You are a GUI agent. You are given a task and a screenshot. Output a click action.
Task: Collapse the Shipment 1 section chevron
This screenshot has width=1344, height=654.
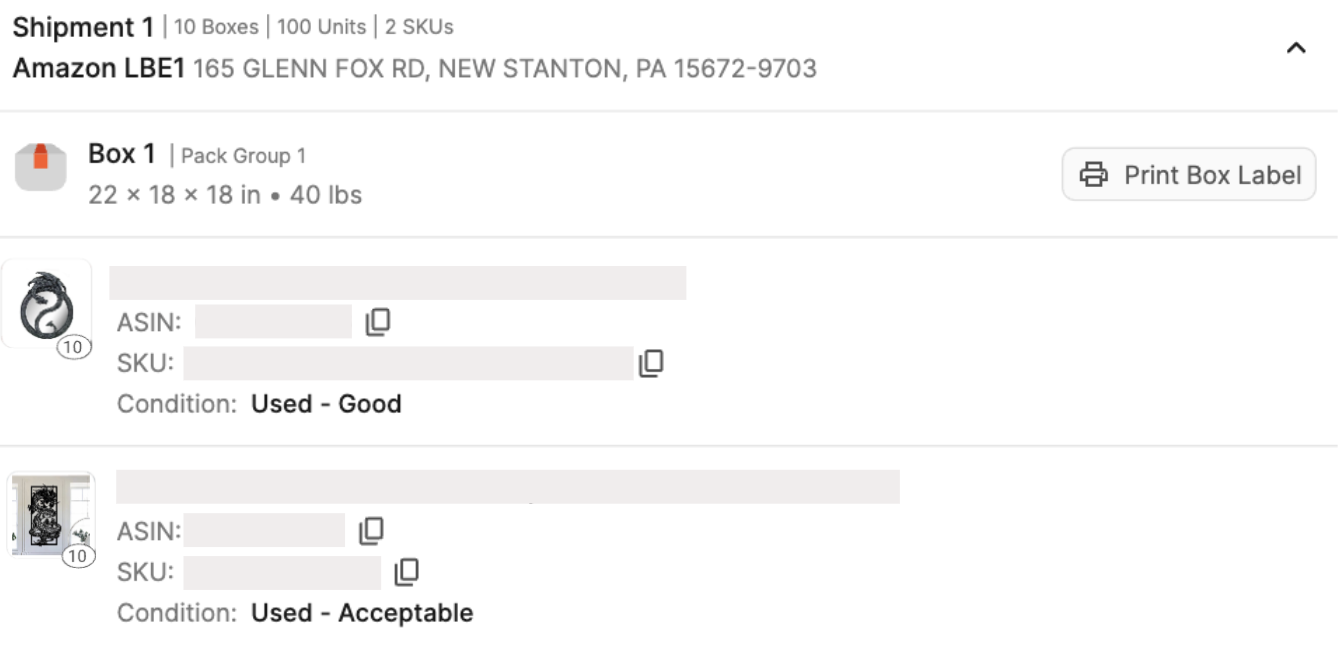pyautogui.click(x=1296, y=48)
